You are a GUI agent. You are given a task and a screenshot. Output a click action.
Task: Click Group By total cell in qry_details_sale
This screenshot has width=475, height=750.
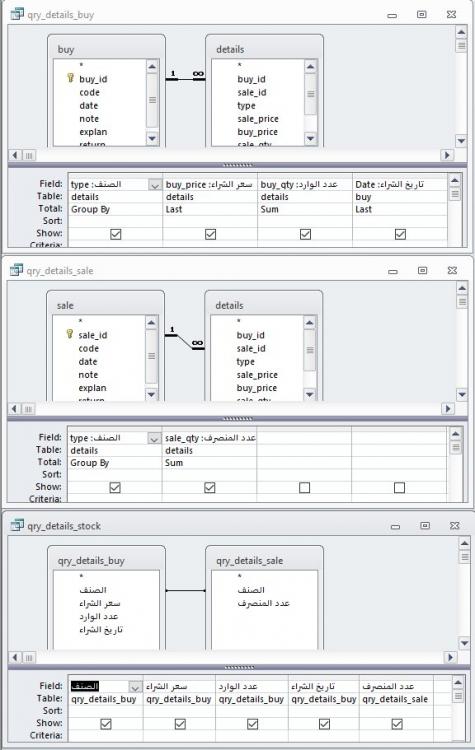coord(114,463)
